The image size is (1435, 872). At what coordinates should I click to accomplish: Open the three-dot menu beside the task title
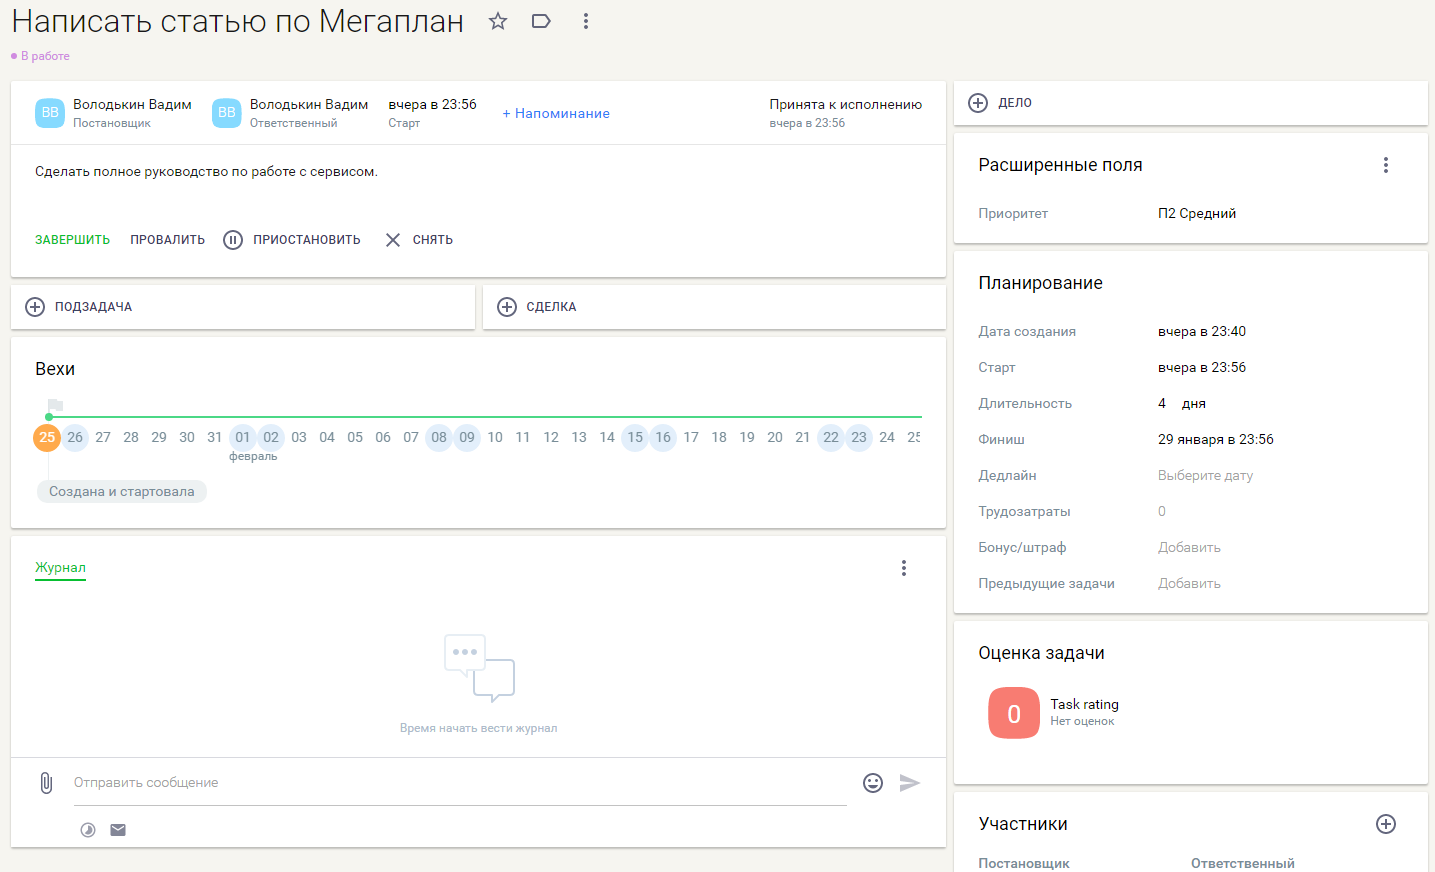(x=586, y=21)
